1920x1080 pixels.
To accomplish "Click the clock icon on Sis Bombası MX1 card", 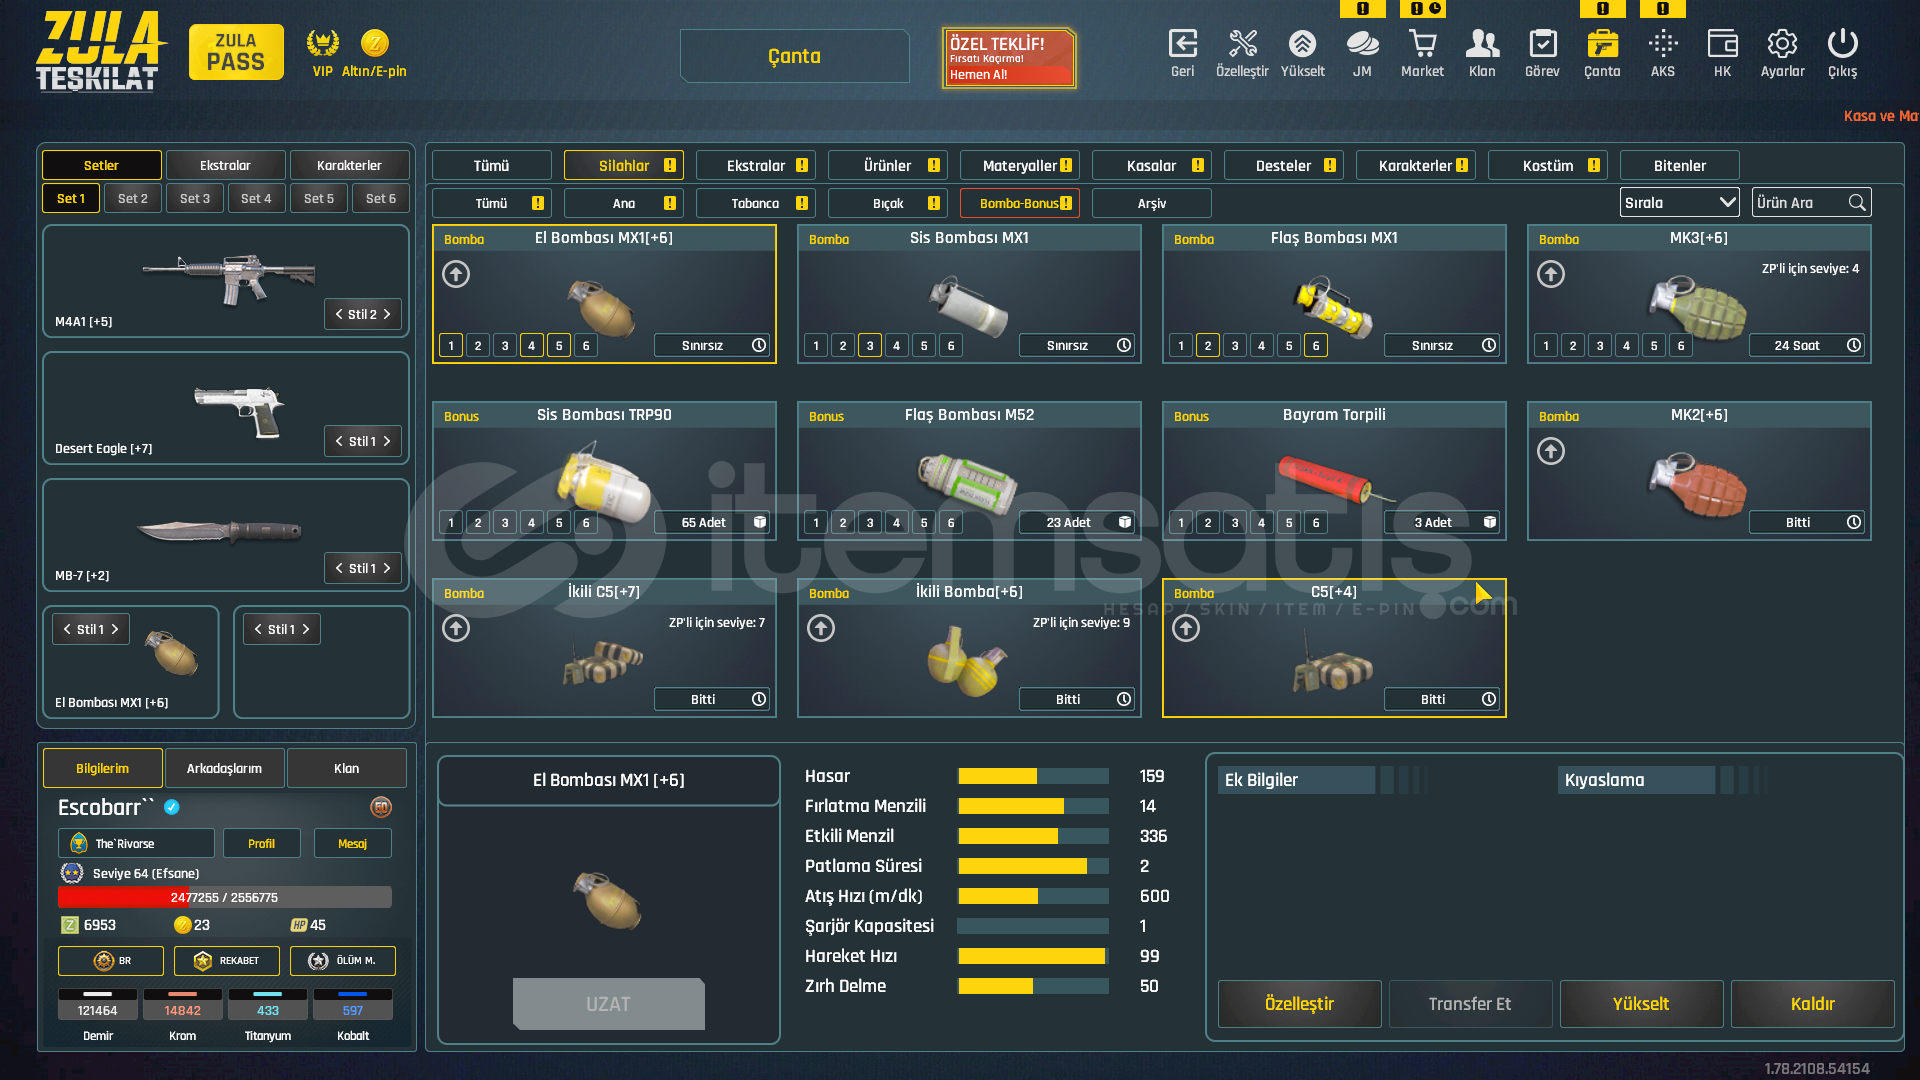I will tap(1124, 345).
